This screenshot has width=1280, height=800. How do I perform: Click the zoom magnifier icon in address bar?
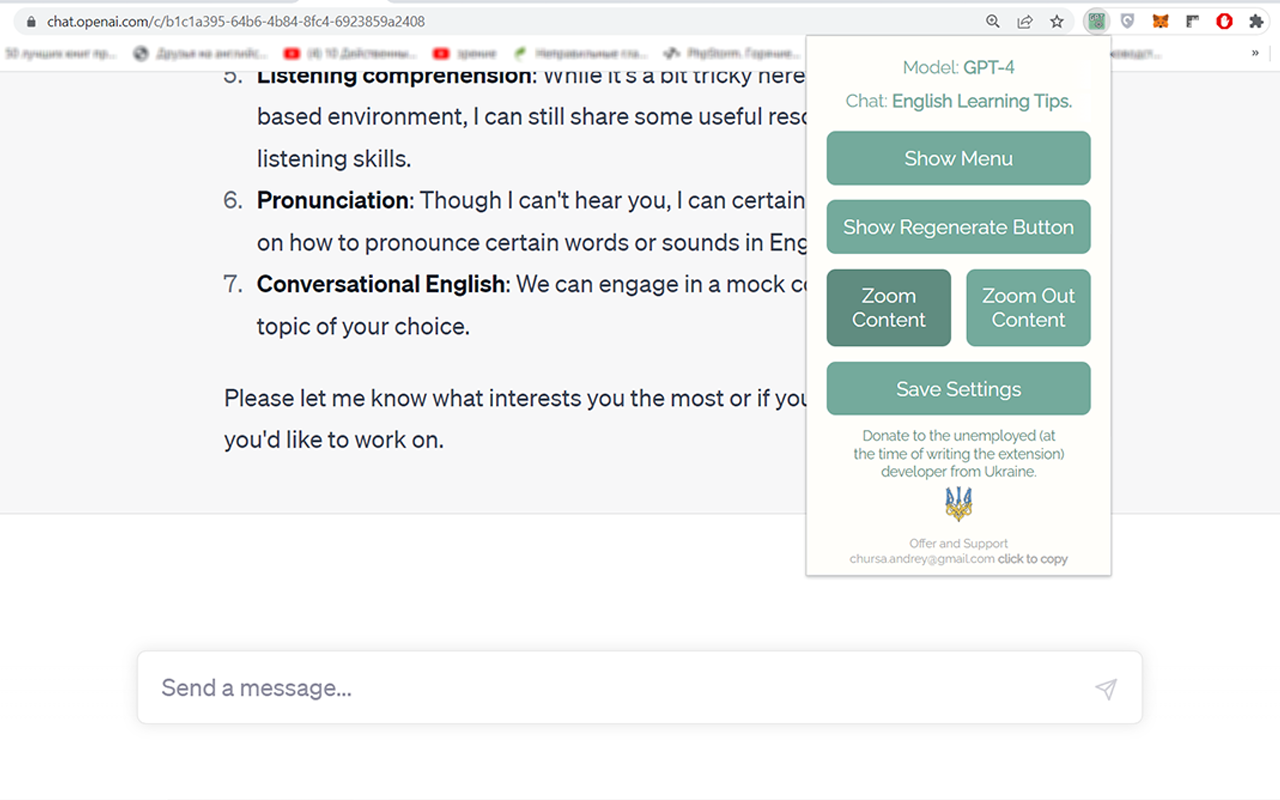tap(993, 21)
